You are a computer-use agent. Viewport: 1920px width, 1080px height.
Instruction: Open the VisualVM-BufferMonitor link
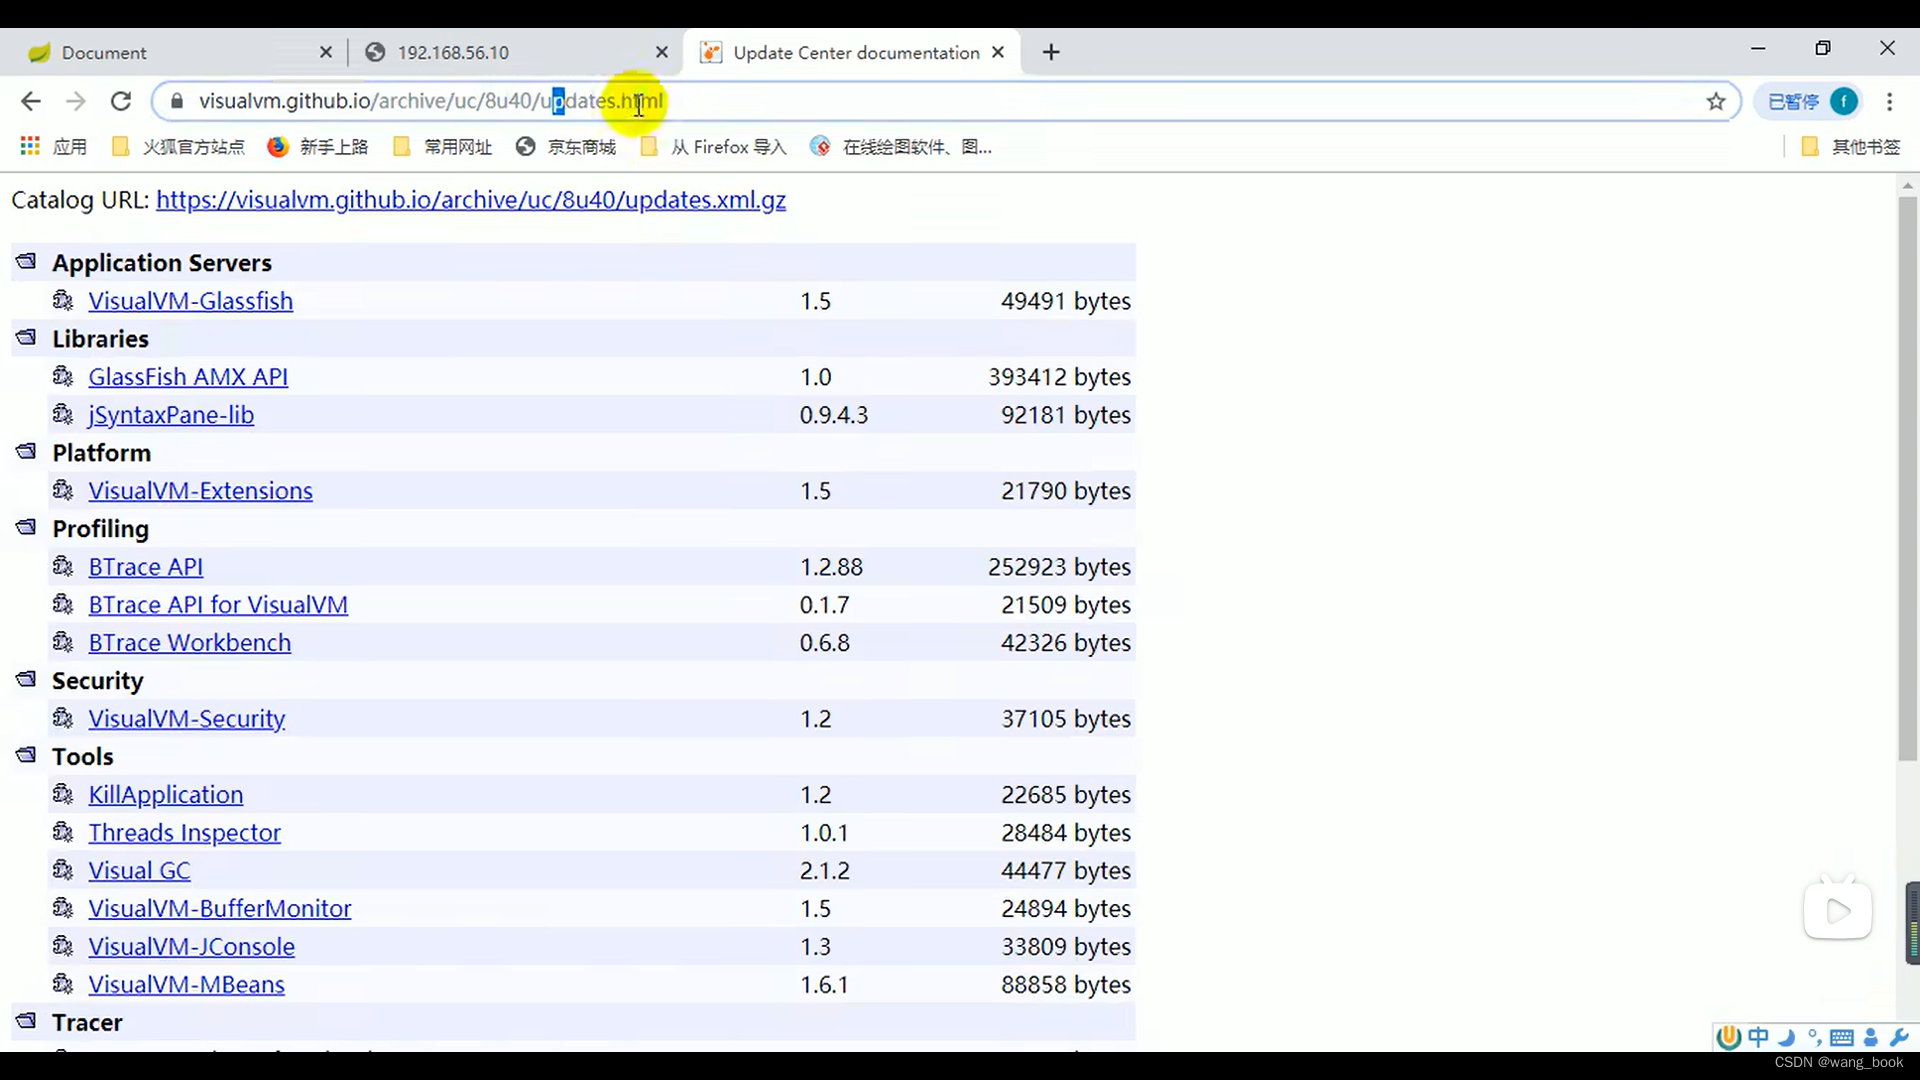(x=219, y=909)
